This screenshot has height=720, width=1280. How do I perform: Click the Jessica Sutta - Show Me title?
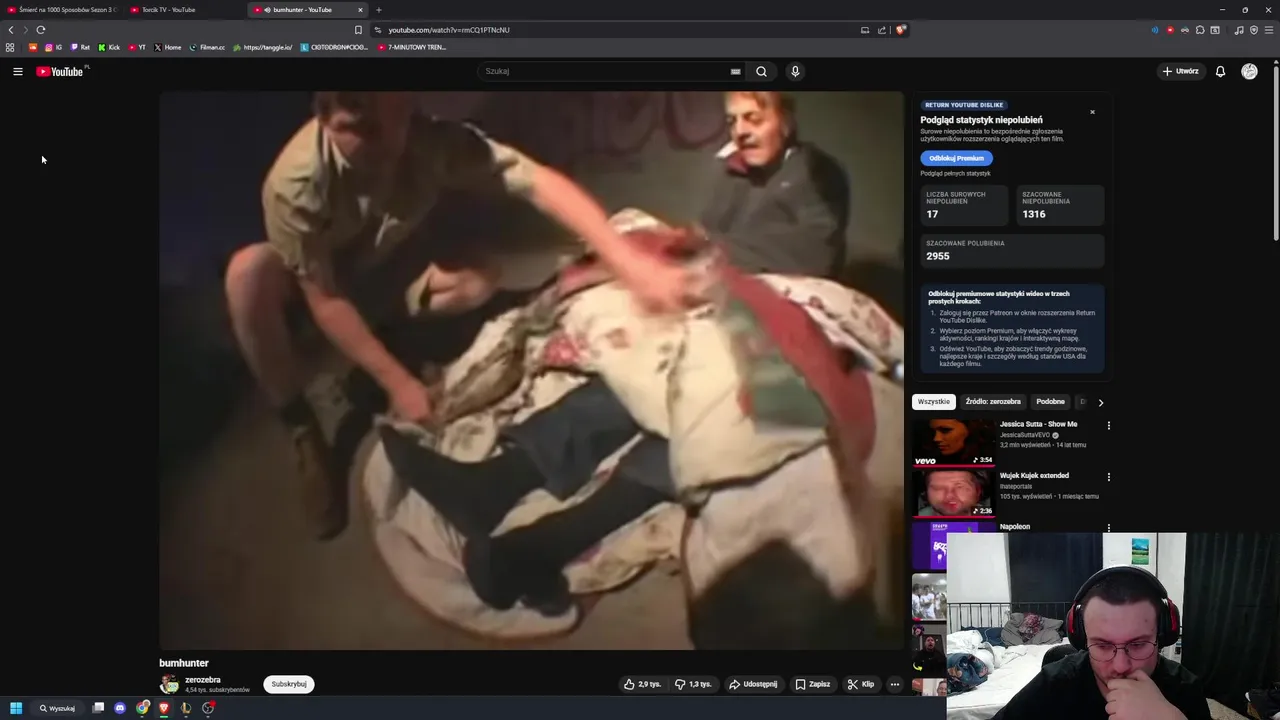point(1038,424)
